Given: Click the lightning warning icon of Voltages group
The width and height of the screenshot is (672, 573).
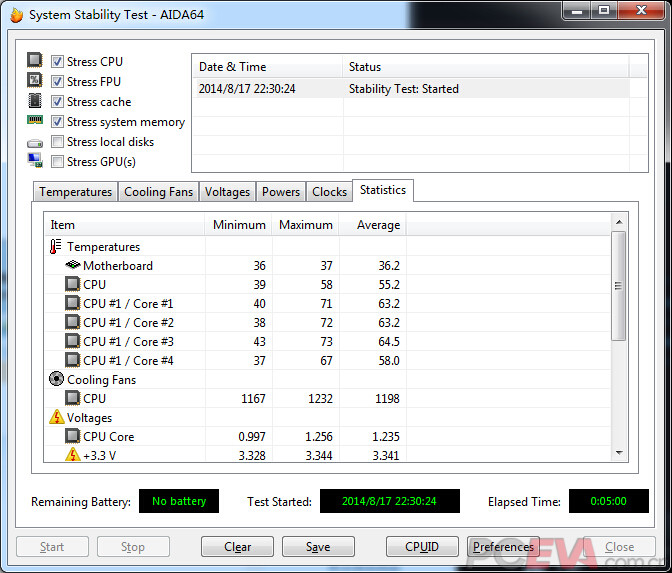Looking at the screenshot, I should tap(57, 417).
